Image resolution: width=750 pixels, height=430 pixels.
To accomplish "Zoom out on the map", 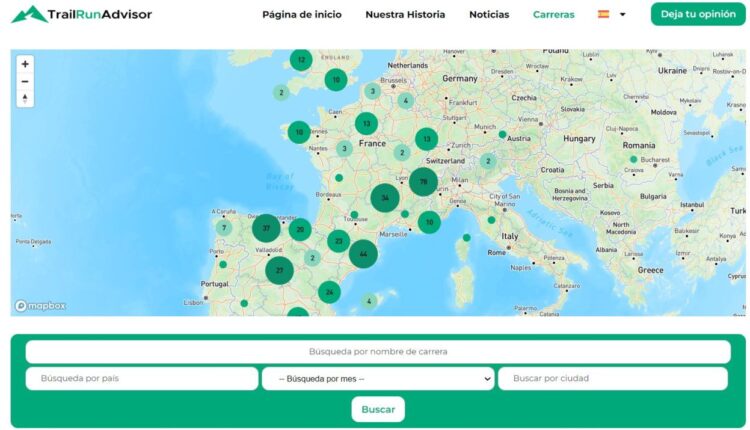I will (x=25, y=82).
